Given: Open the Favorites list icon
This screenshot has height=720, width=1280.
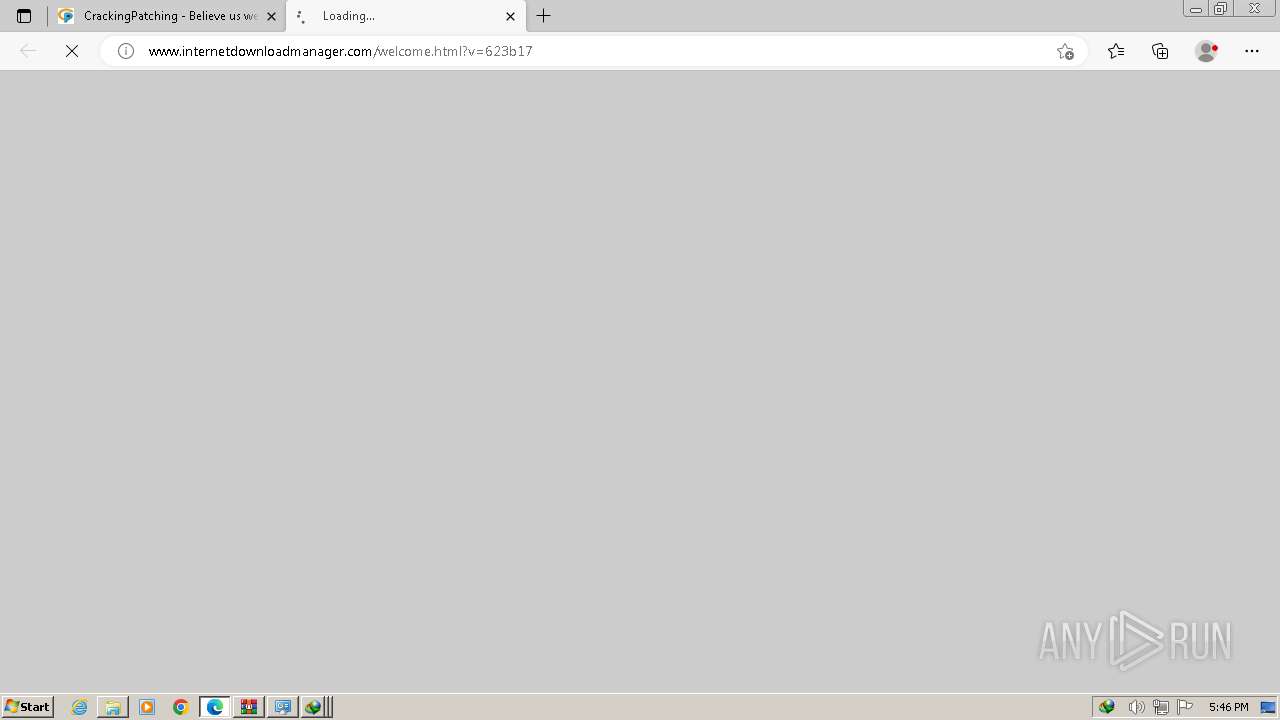Looking at the screenshot, I should (1116, 51).
